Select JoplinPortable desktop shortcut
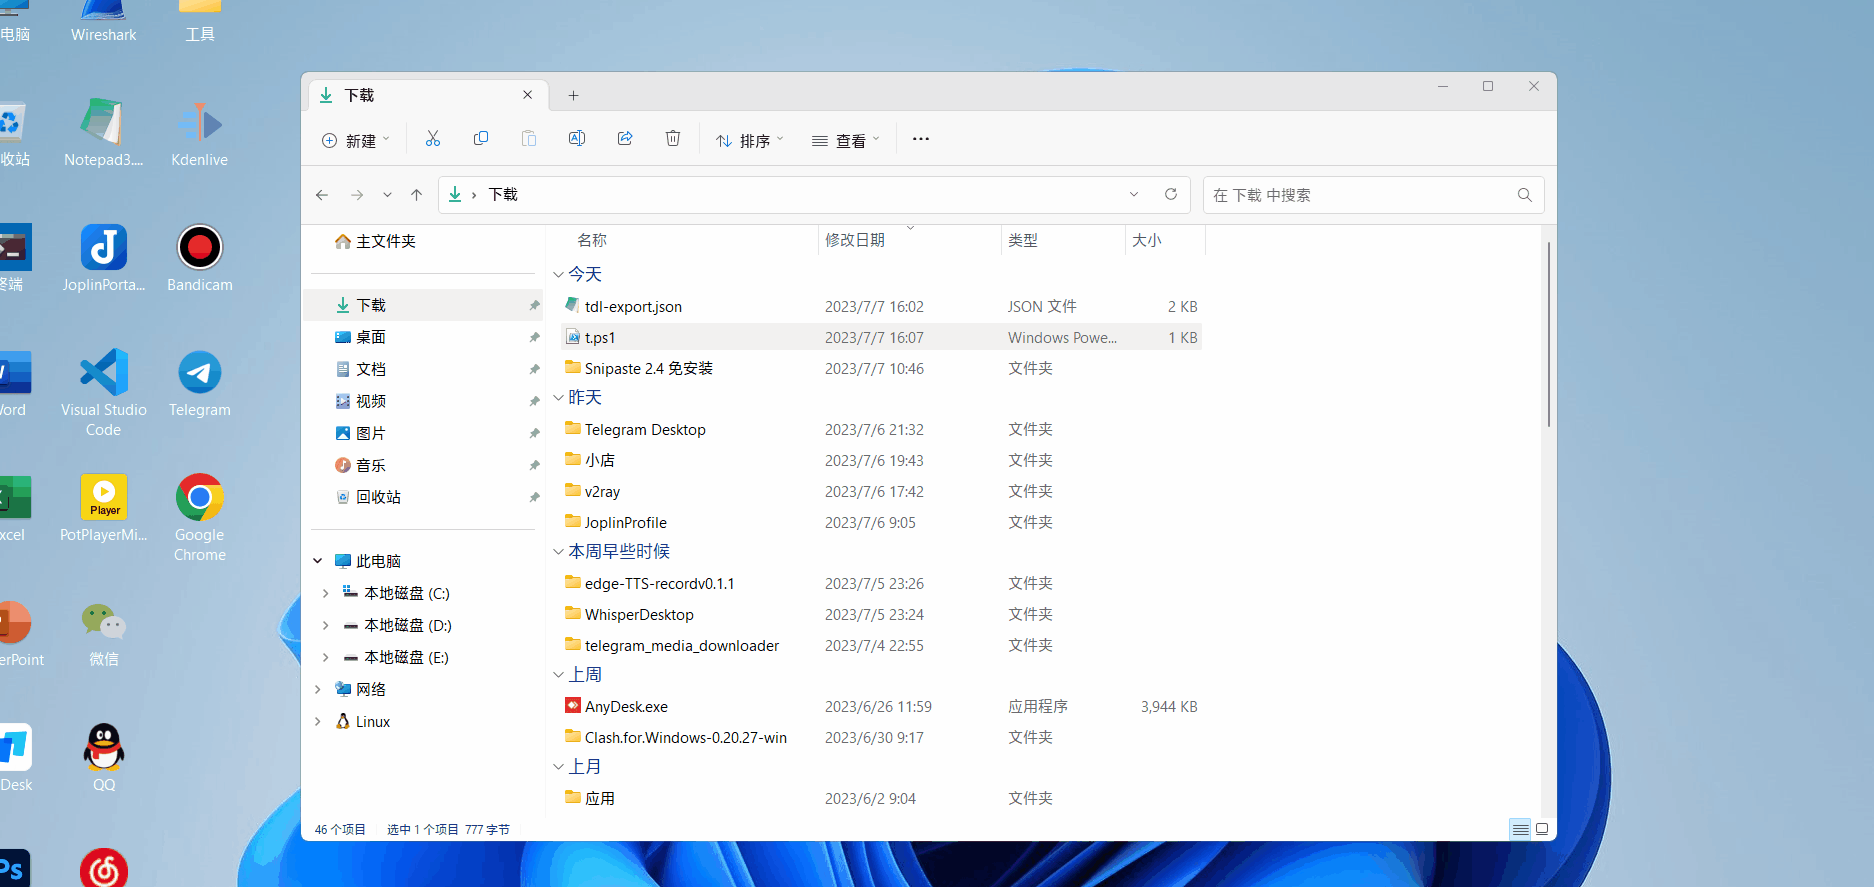1874x887 pixels. pyautogui.click(x=104, y=258)
